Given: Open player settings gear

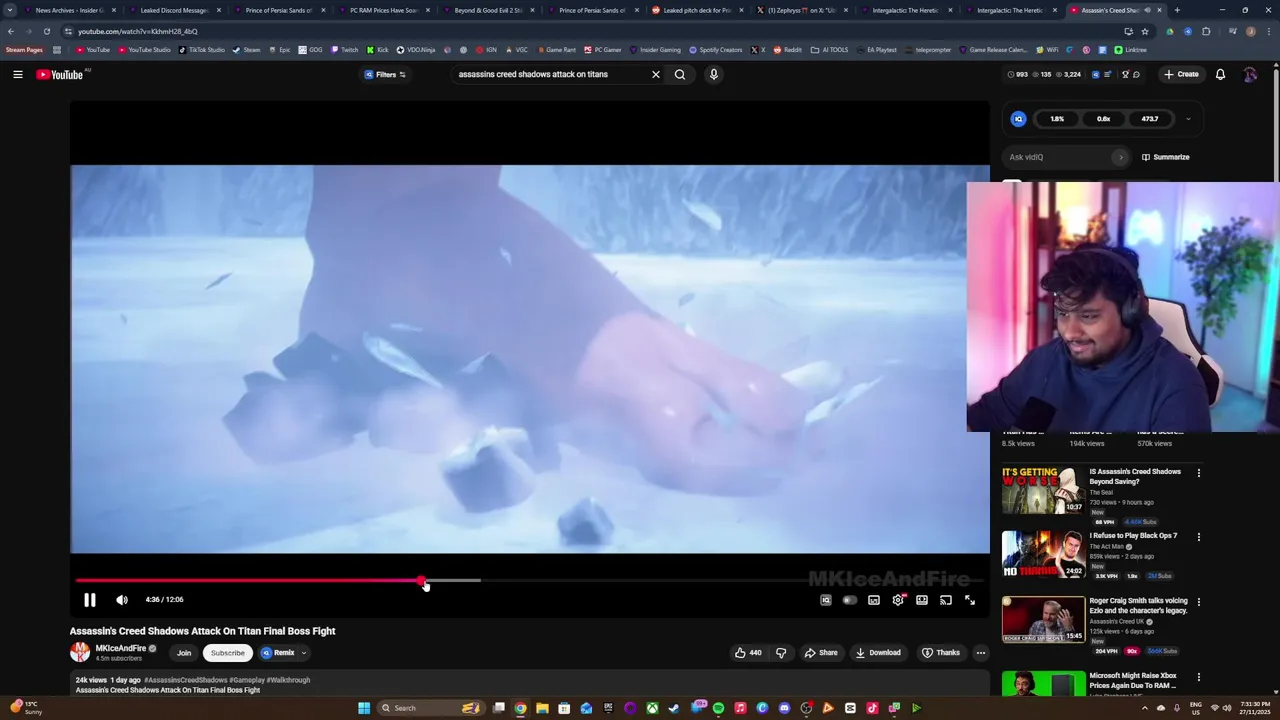Looking at the screenshot, I should [898, 600].
